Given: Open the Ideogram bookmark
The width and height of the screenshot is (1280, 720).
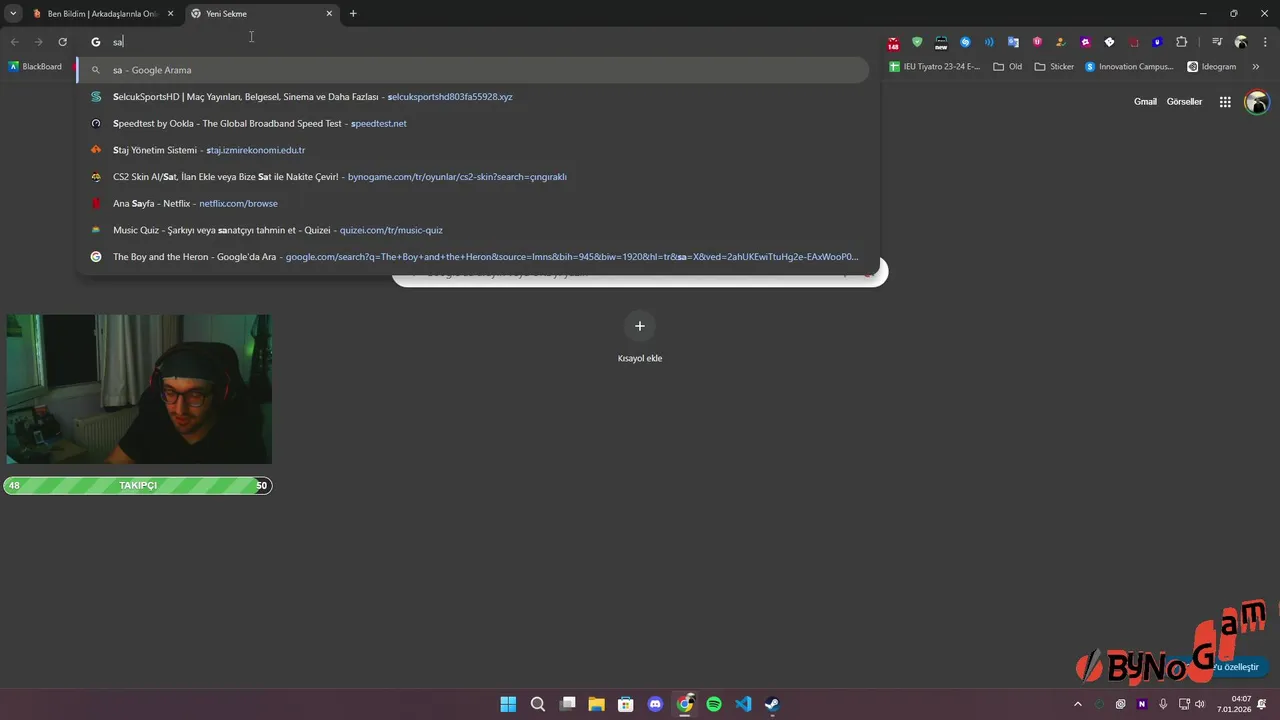Looking at the screenshot, I should [1212, 67].
